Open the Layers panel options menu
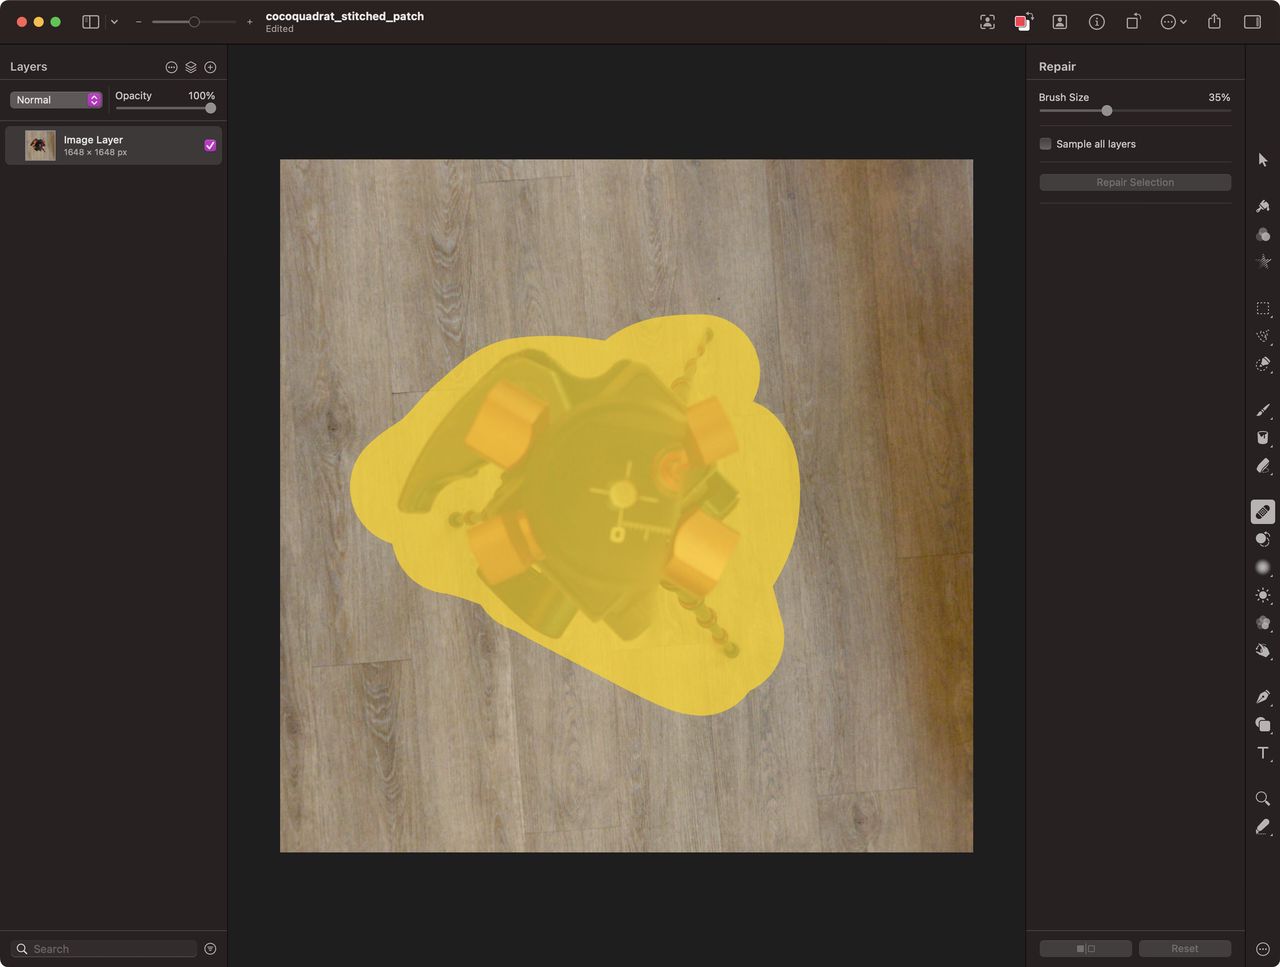The height and width of the screenshot is (967, 1280). pos(171,67)
